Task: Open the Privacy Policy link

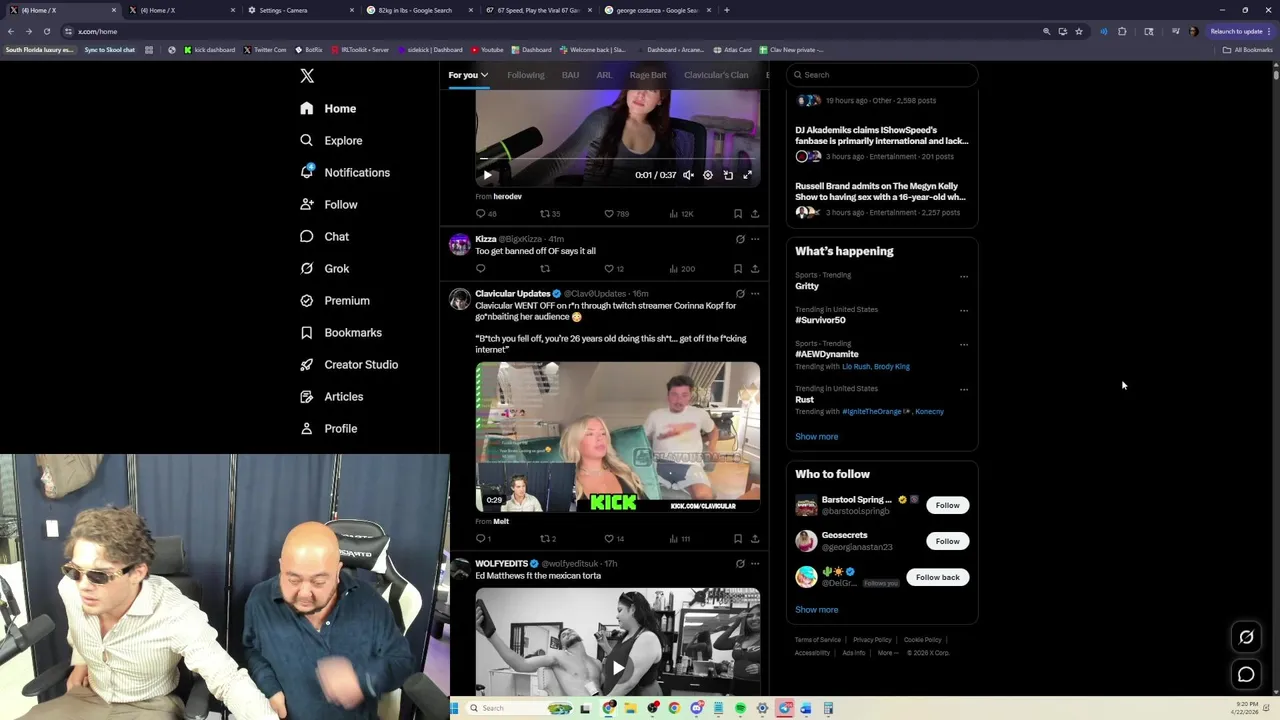Action: pos(872,640)
